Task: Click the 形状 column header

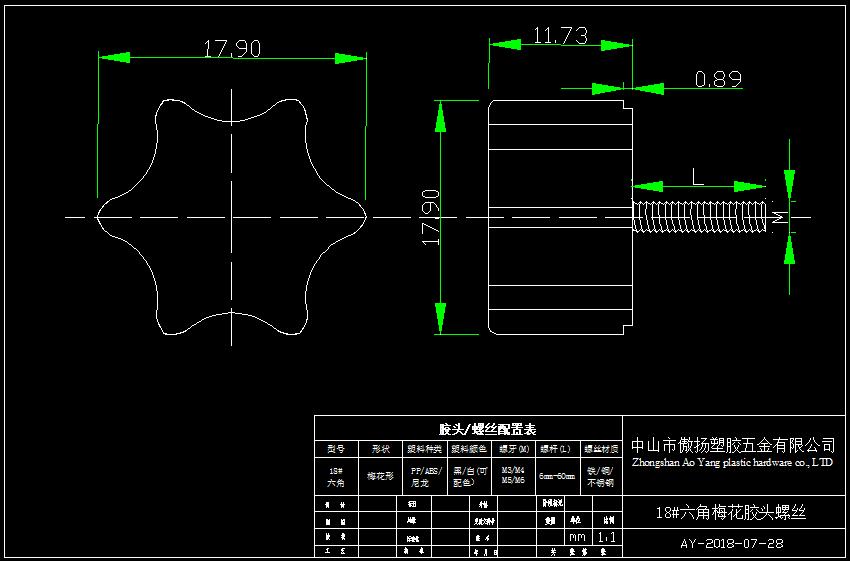Action: pos(381,449)
